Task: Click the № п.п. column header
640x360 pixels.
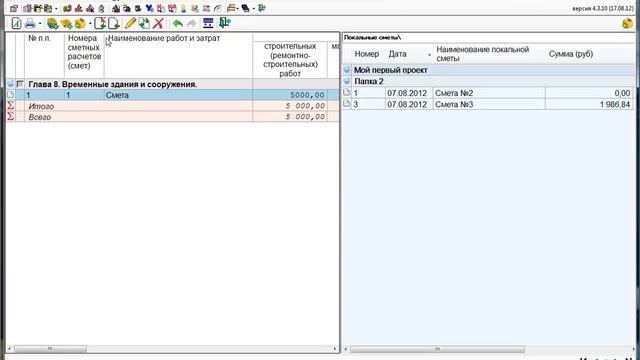Action: pyautogui.click(x=40, y=38)
